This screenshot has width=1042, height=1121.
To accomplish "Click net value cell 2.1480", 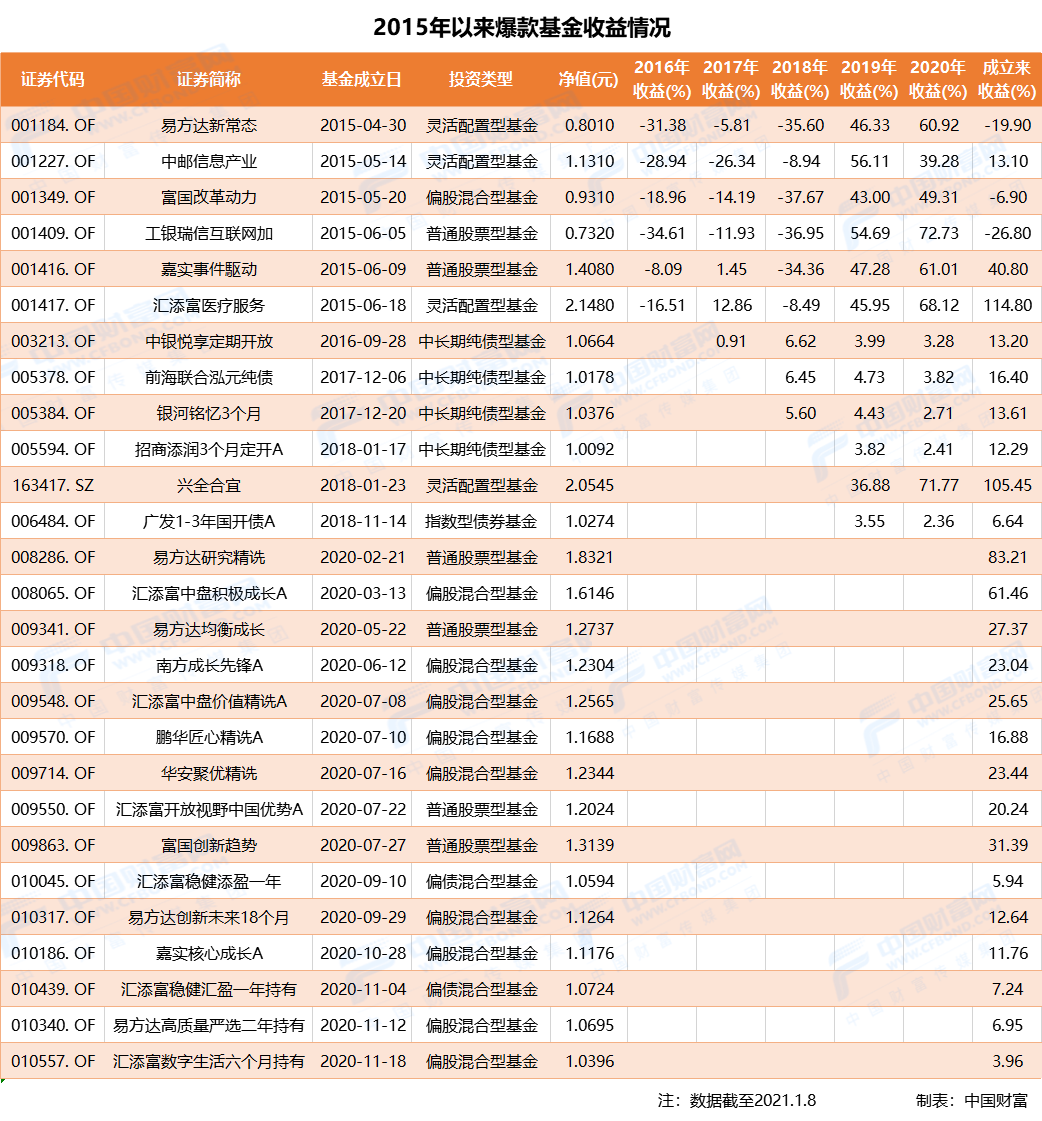I will coord(589,305).
